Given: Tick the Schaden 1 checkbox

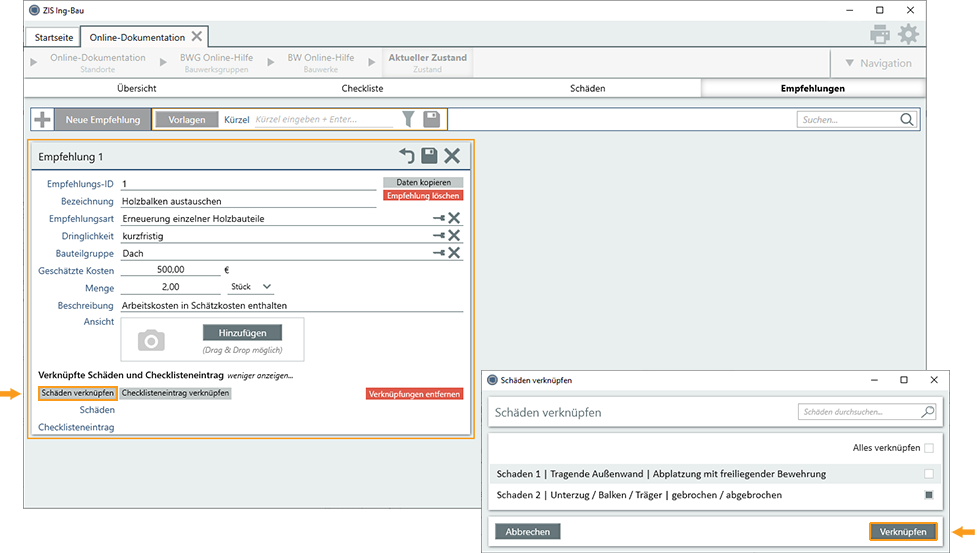Looking at the screenshot, I should tap(929, 474).
